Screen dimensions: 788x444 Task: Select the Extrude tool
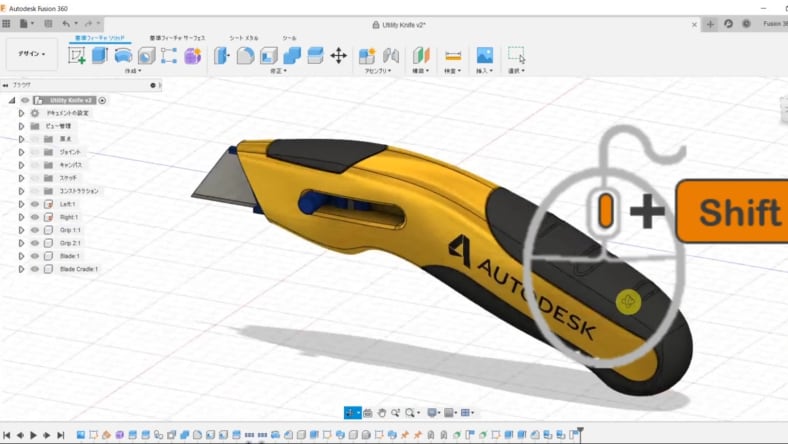pos(100,55)
